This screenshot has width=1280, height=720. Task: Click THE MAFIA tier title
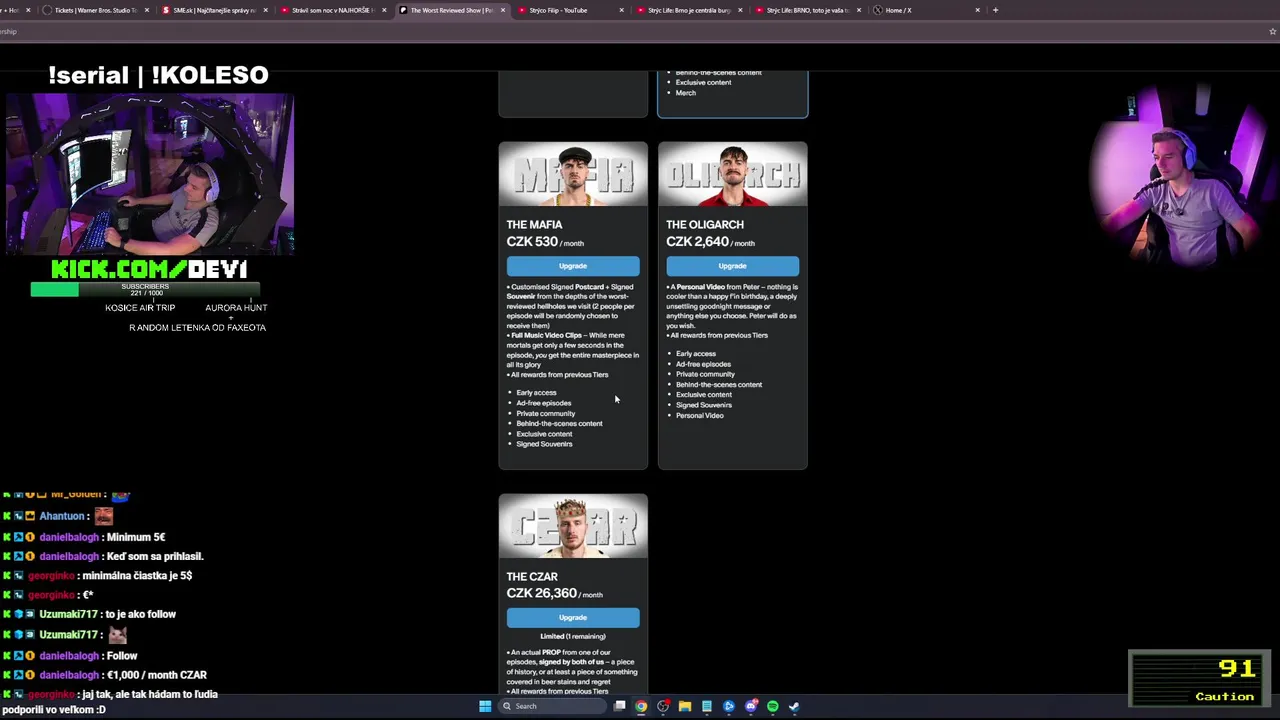coord(534,225)
